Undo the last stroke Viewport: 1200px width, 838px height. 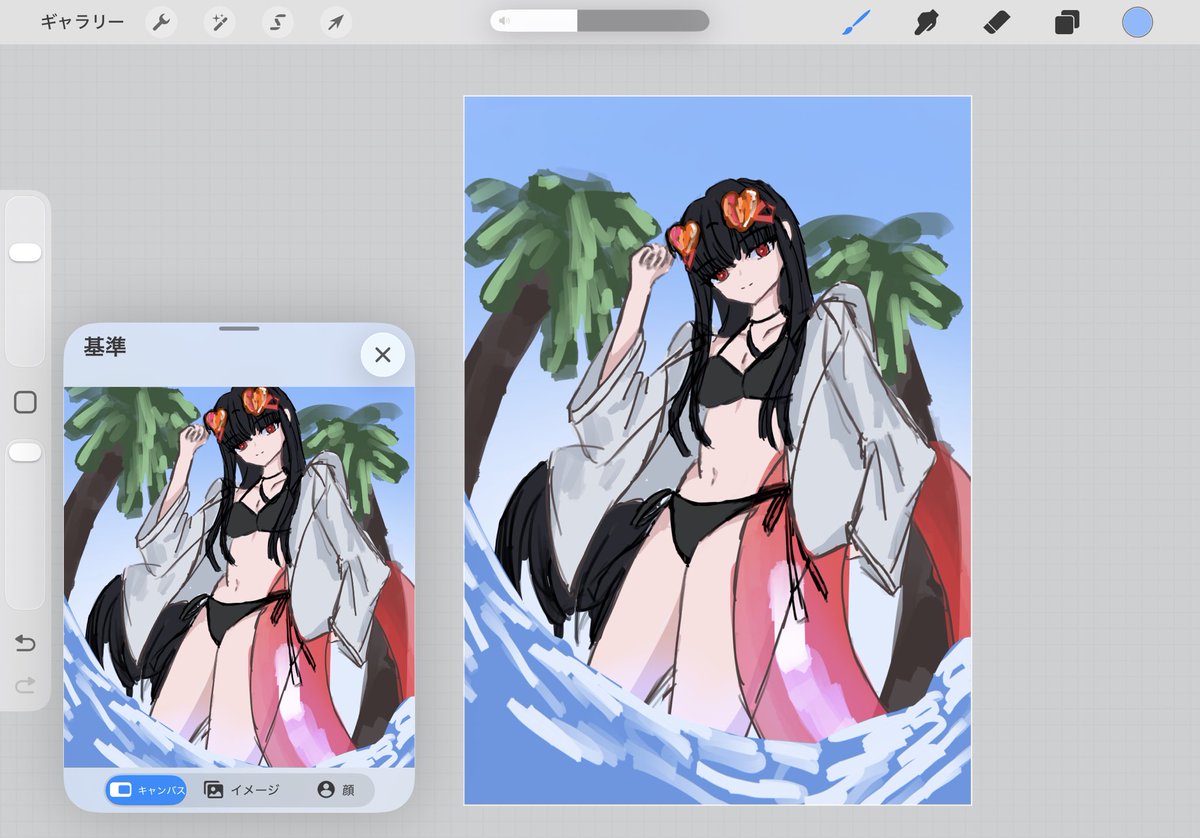point(25,643)
